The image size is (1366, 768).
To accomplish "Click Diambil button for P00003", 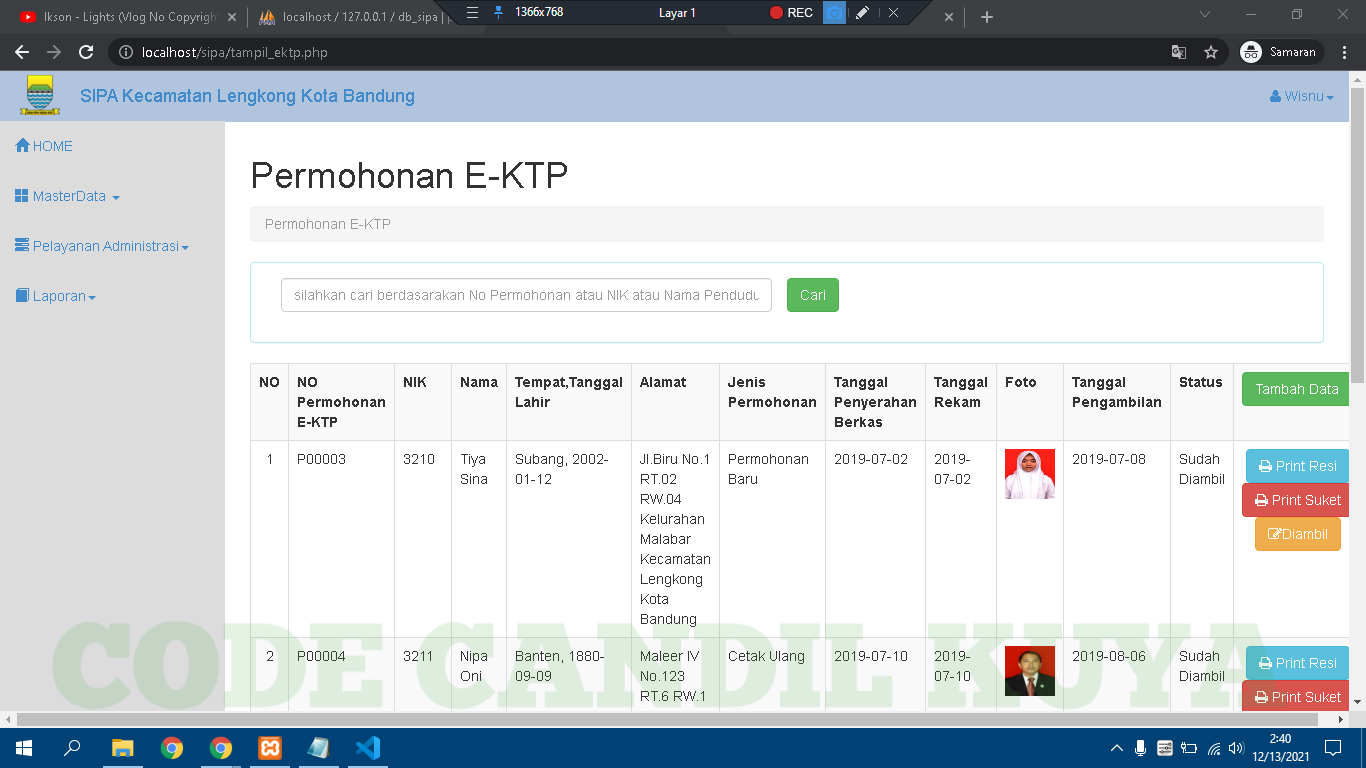I will [1298, 534].
